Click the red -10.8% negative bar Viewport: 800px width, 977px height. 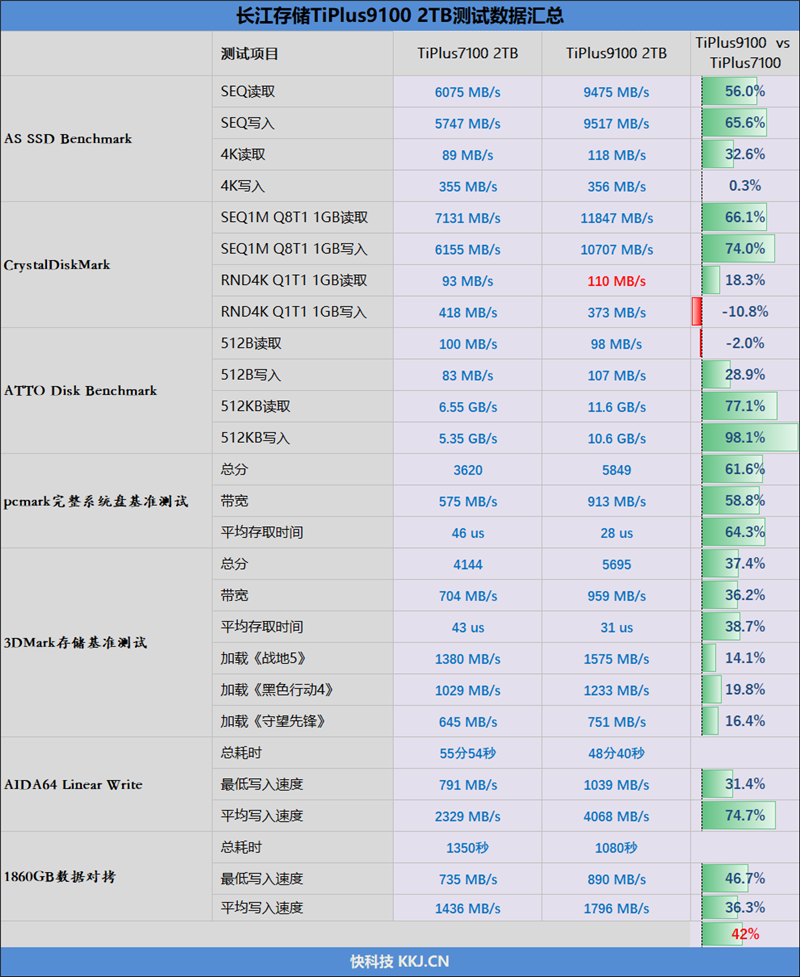point(696,311)
